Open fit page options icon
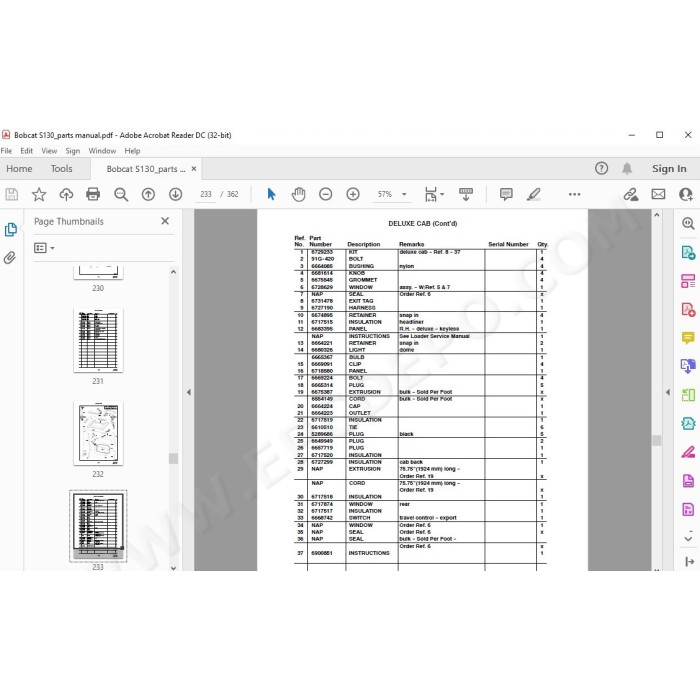700x700 pixels. point(433,194)
